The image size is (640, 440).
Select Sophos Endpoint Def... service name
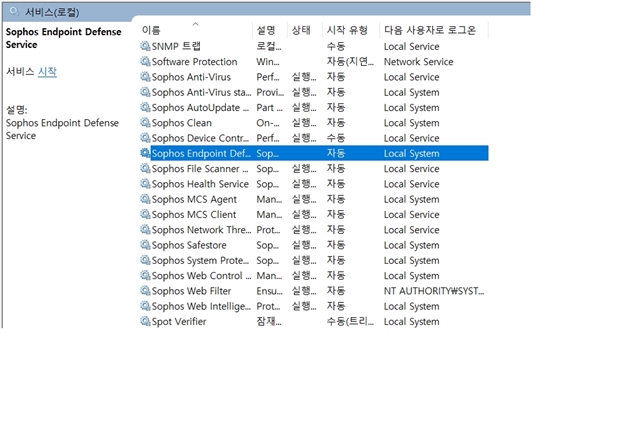[x=201, y=153]
